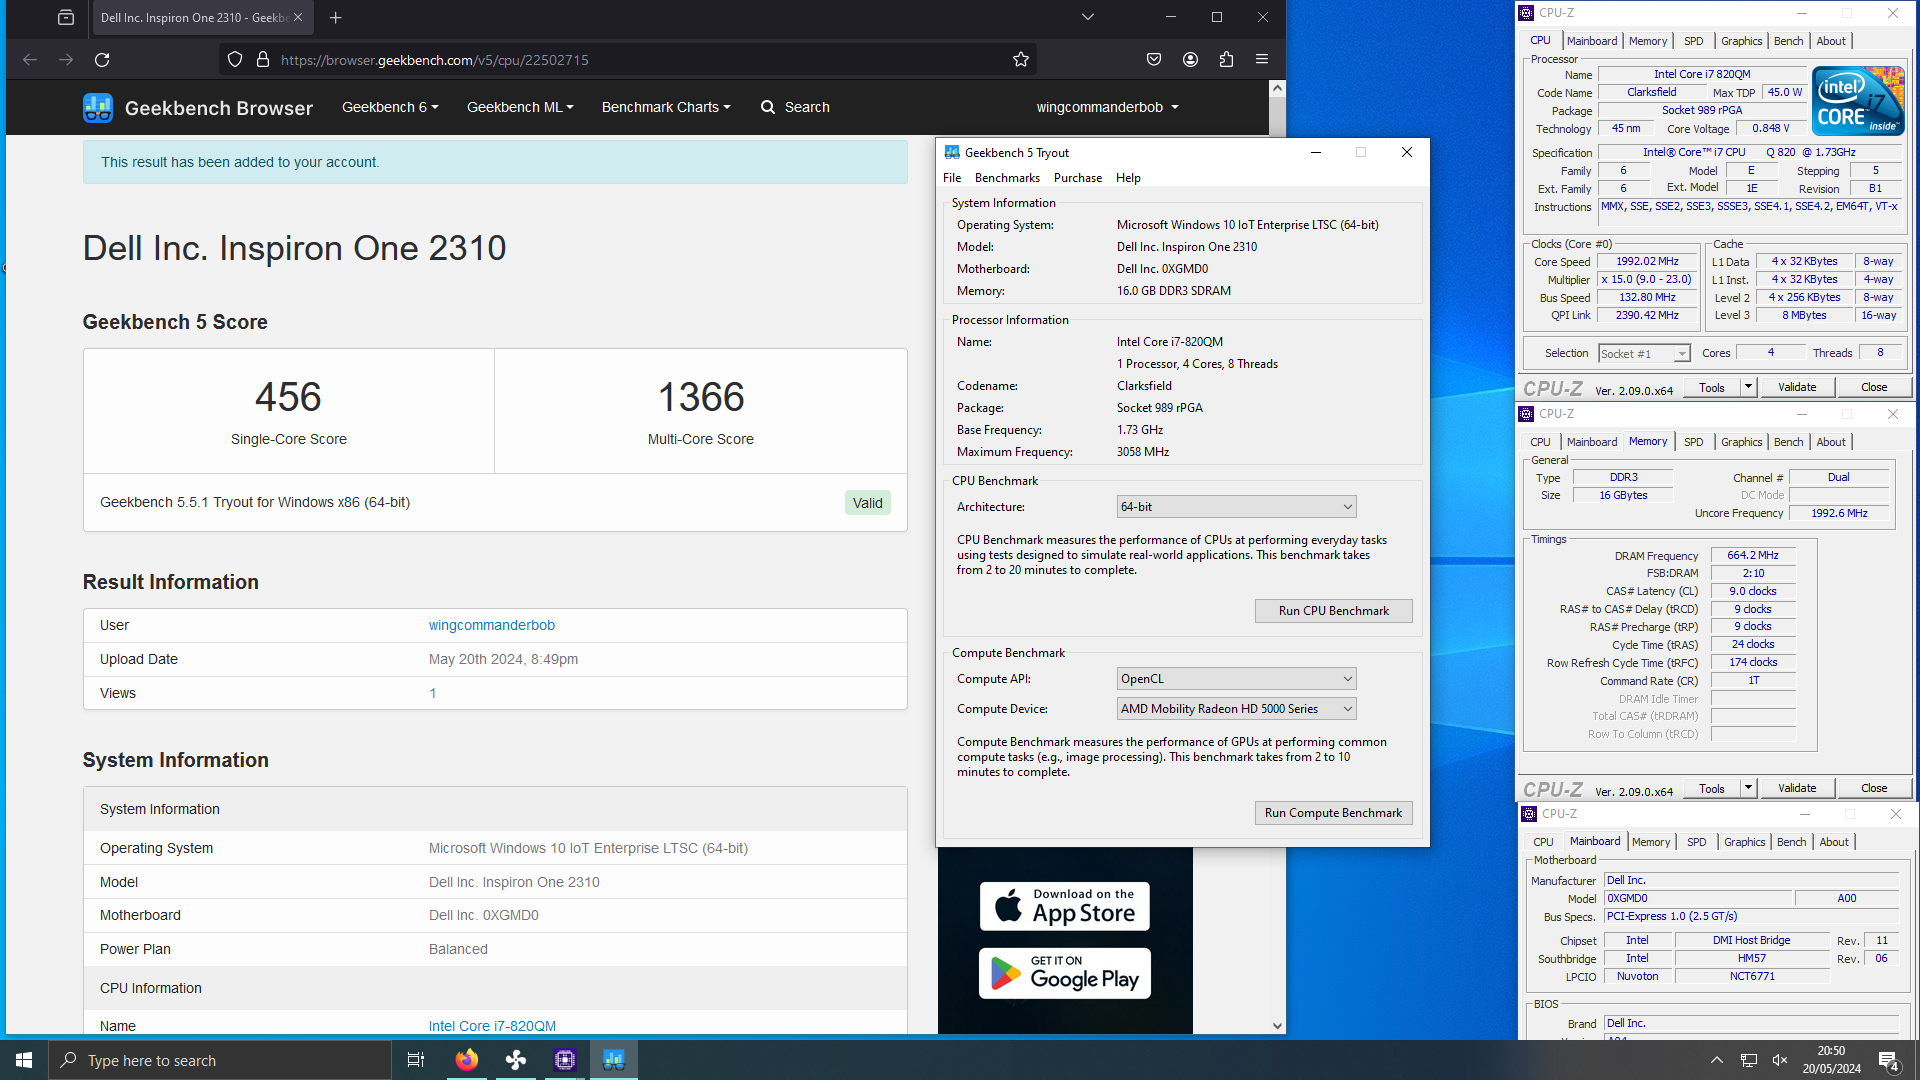The height and width of the screenshot is (1080, 1920).
Task: Click the Firefox tab list dropdown arrow
Action: pos(1087,17)
